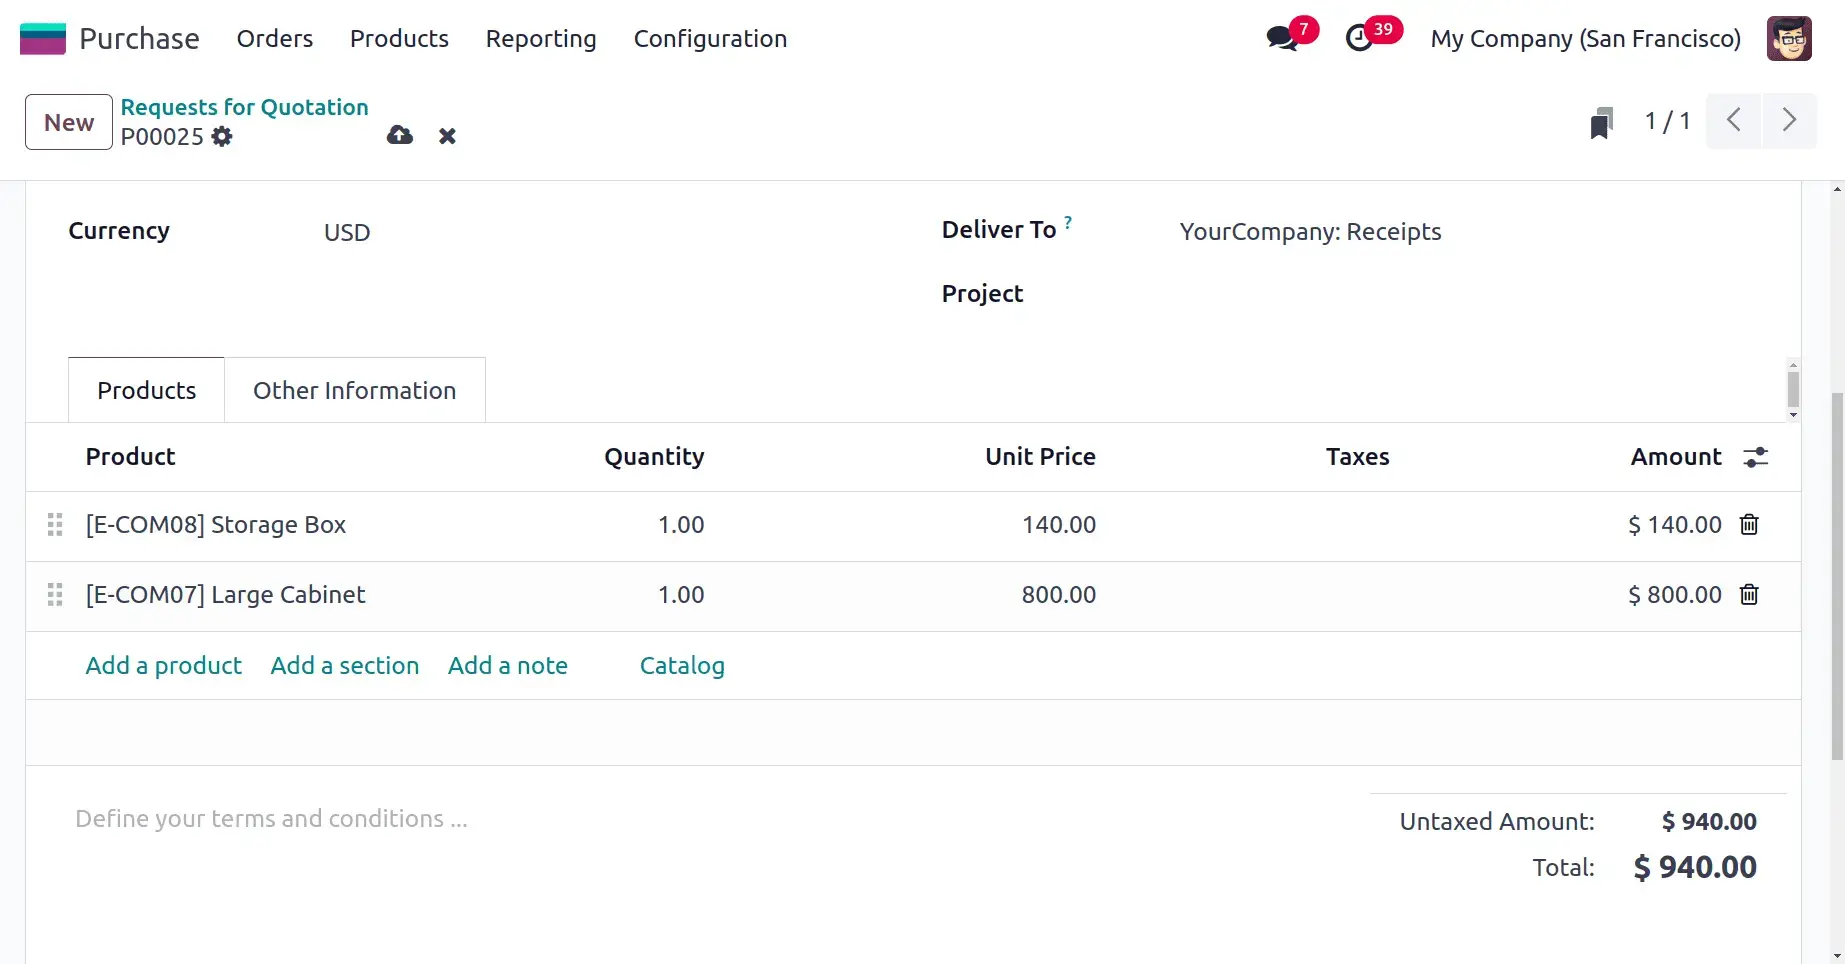1845x964 pixels.
Task: Delete the Large Cabinet line
Action: coord(1749,595)
